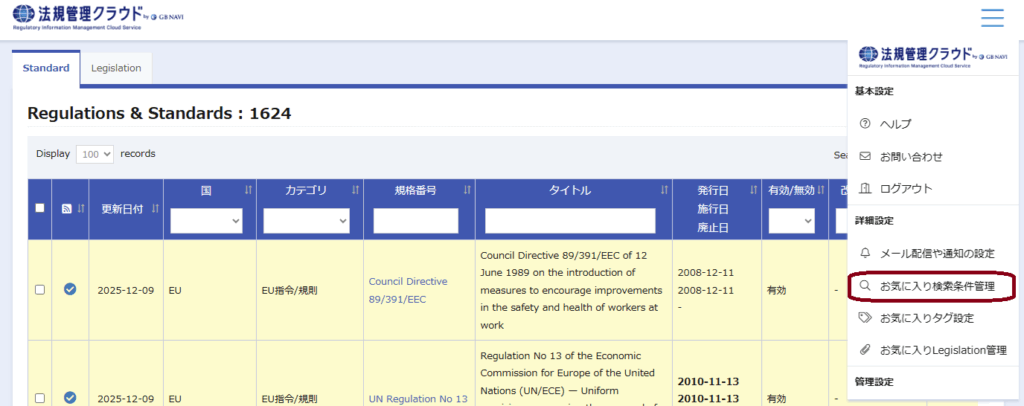Sort the 国 column

[x=247, y=190]
